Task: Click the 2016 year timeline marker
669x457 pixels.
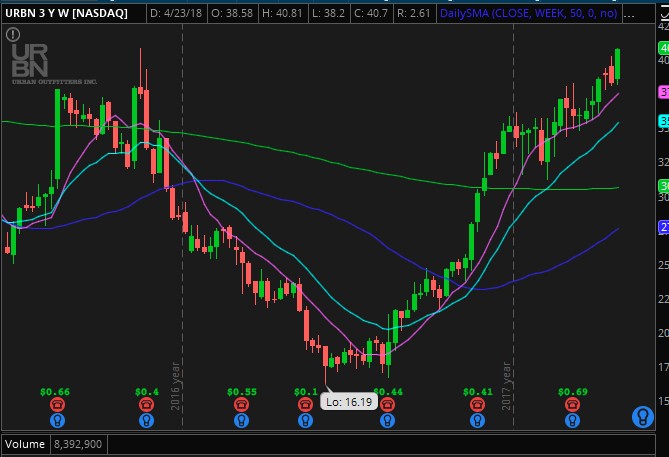Action: [x=175, y=386]
